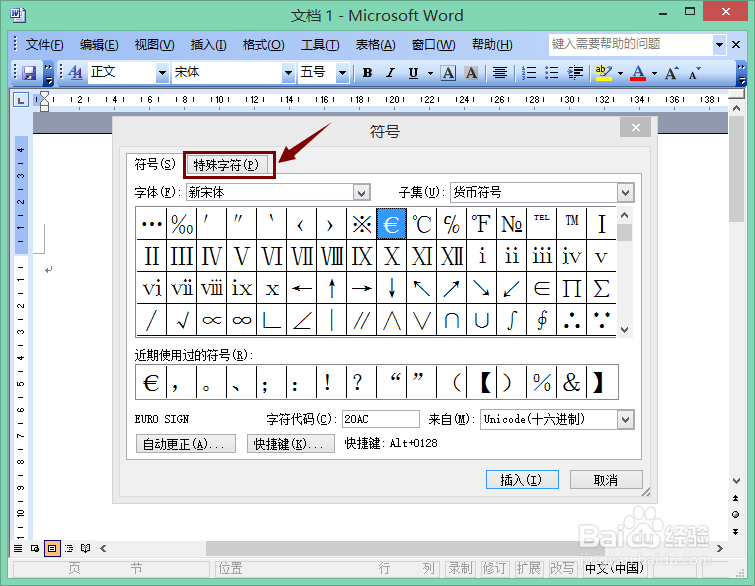755x586 pixels.
Task: Switch to 特殊字符(P) tab
Action: coord(226,165)
